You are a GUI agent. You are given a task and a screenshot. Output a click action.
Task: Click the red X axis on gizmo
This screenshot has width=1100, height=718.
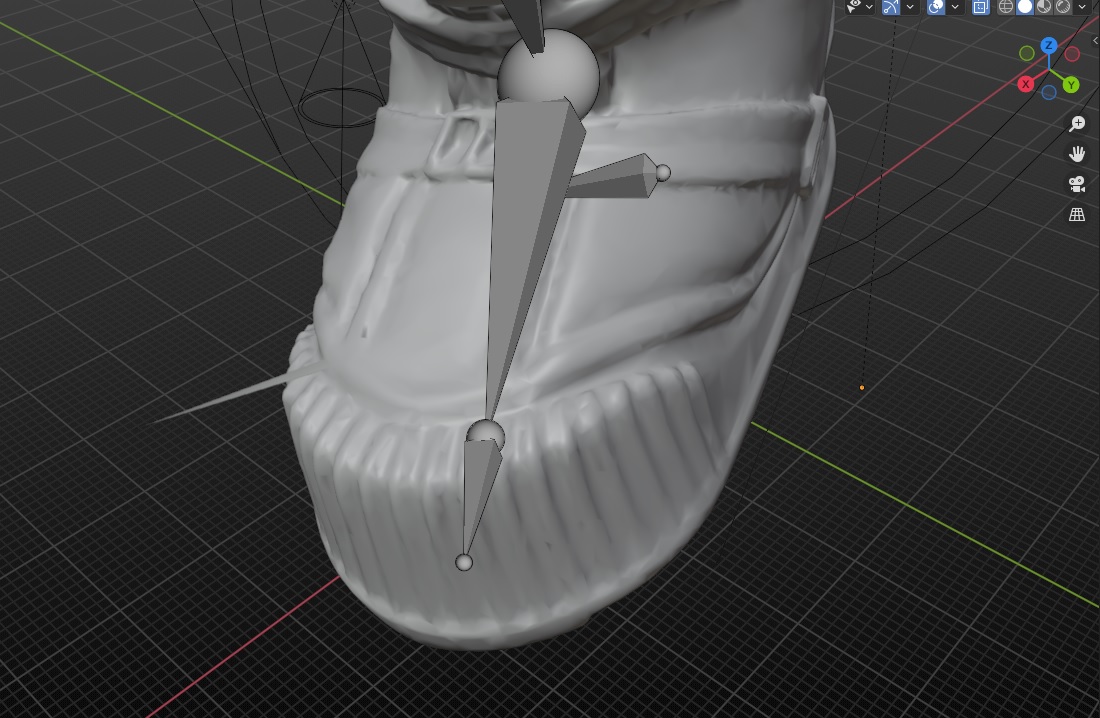[1025, 85]
